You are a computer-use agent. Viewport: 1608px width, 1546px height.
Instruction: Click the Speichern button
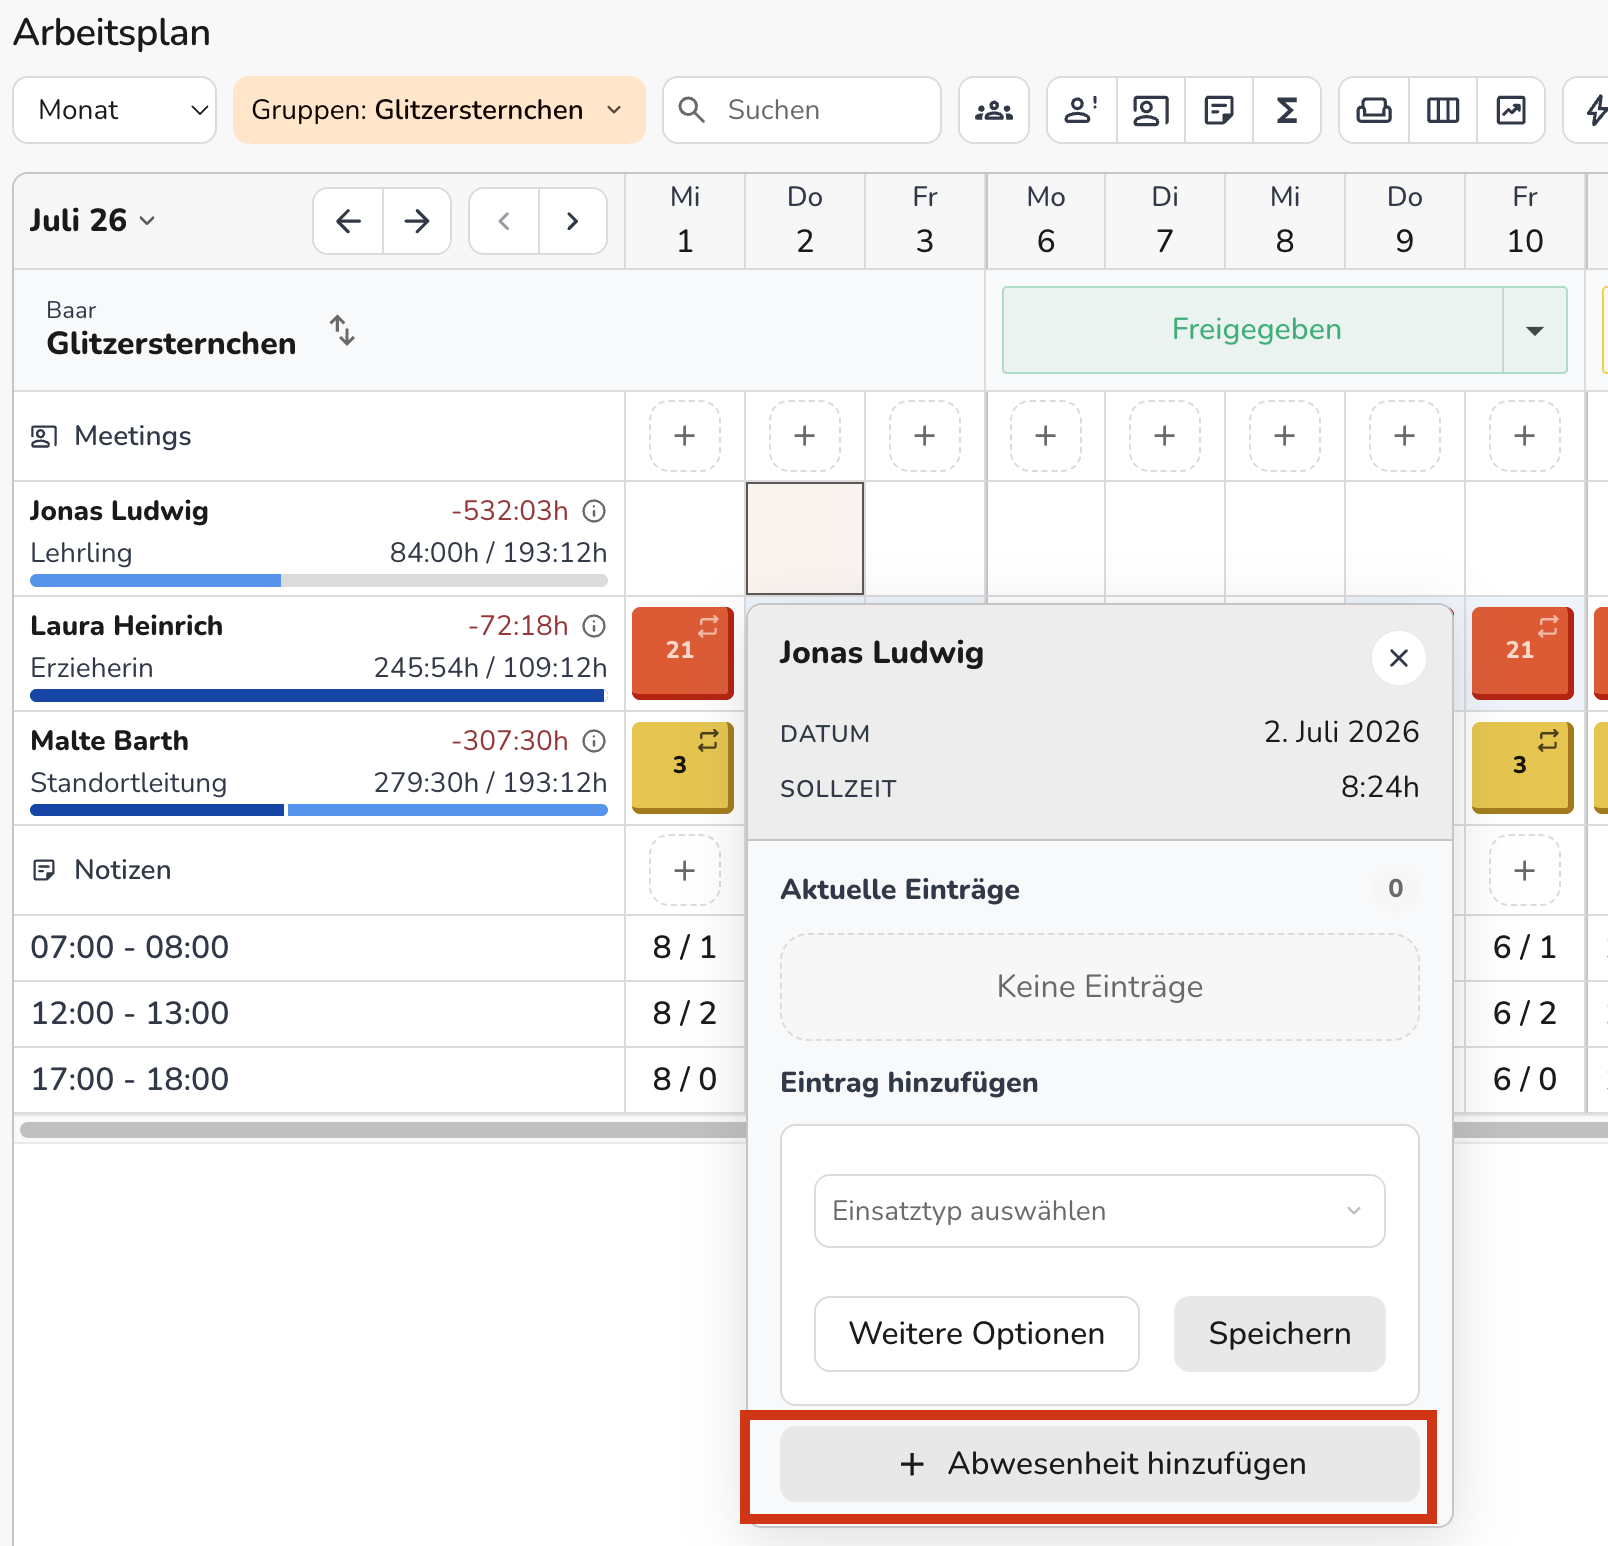[1280, 1334]
